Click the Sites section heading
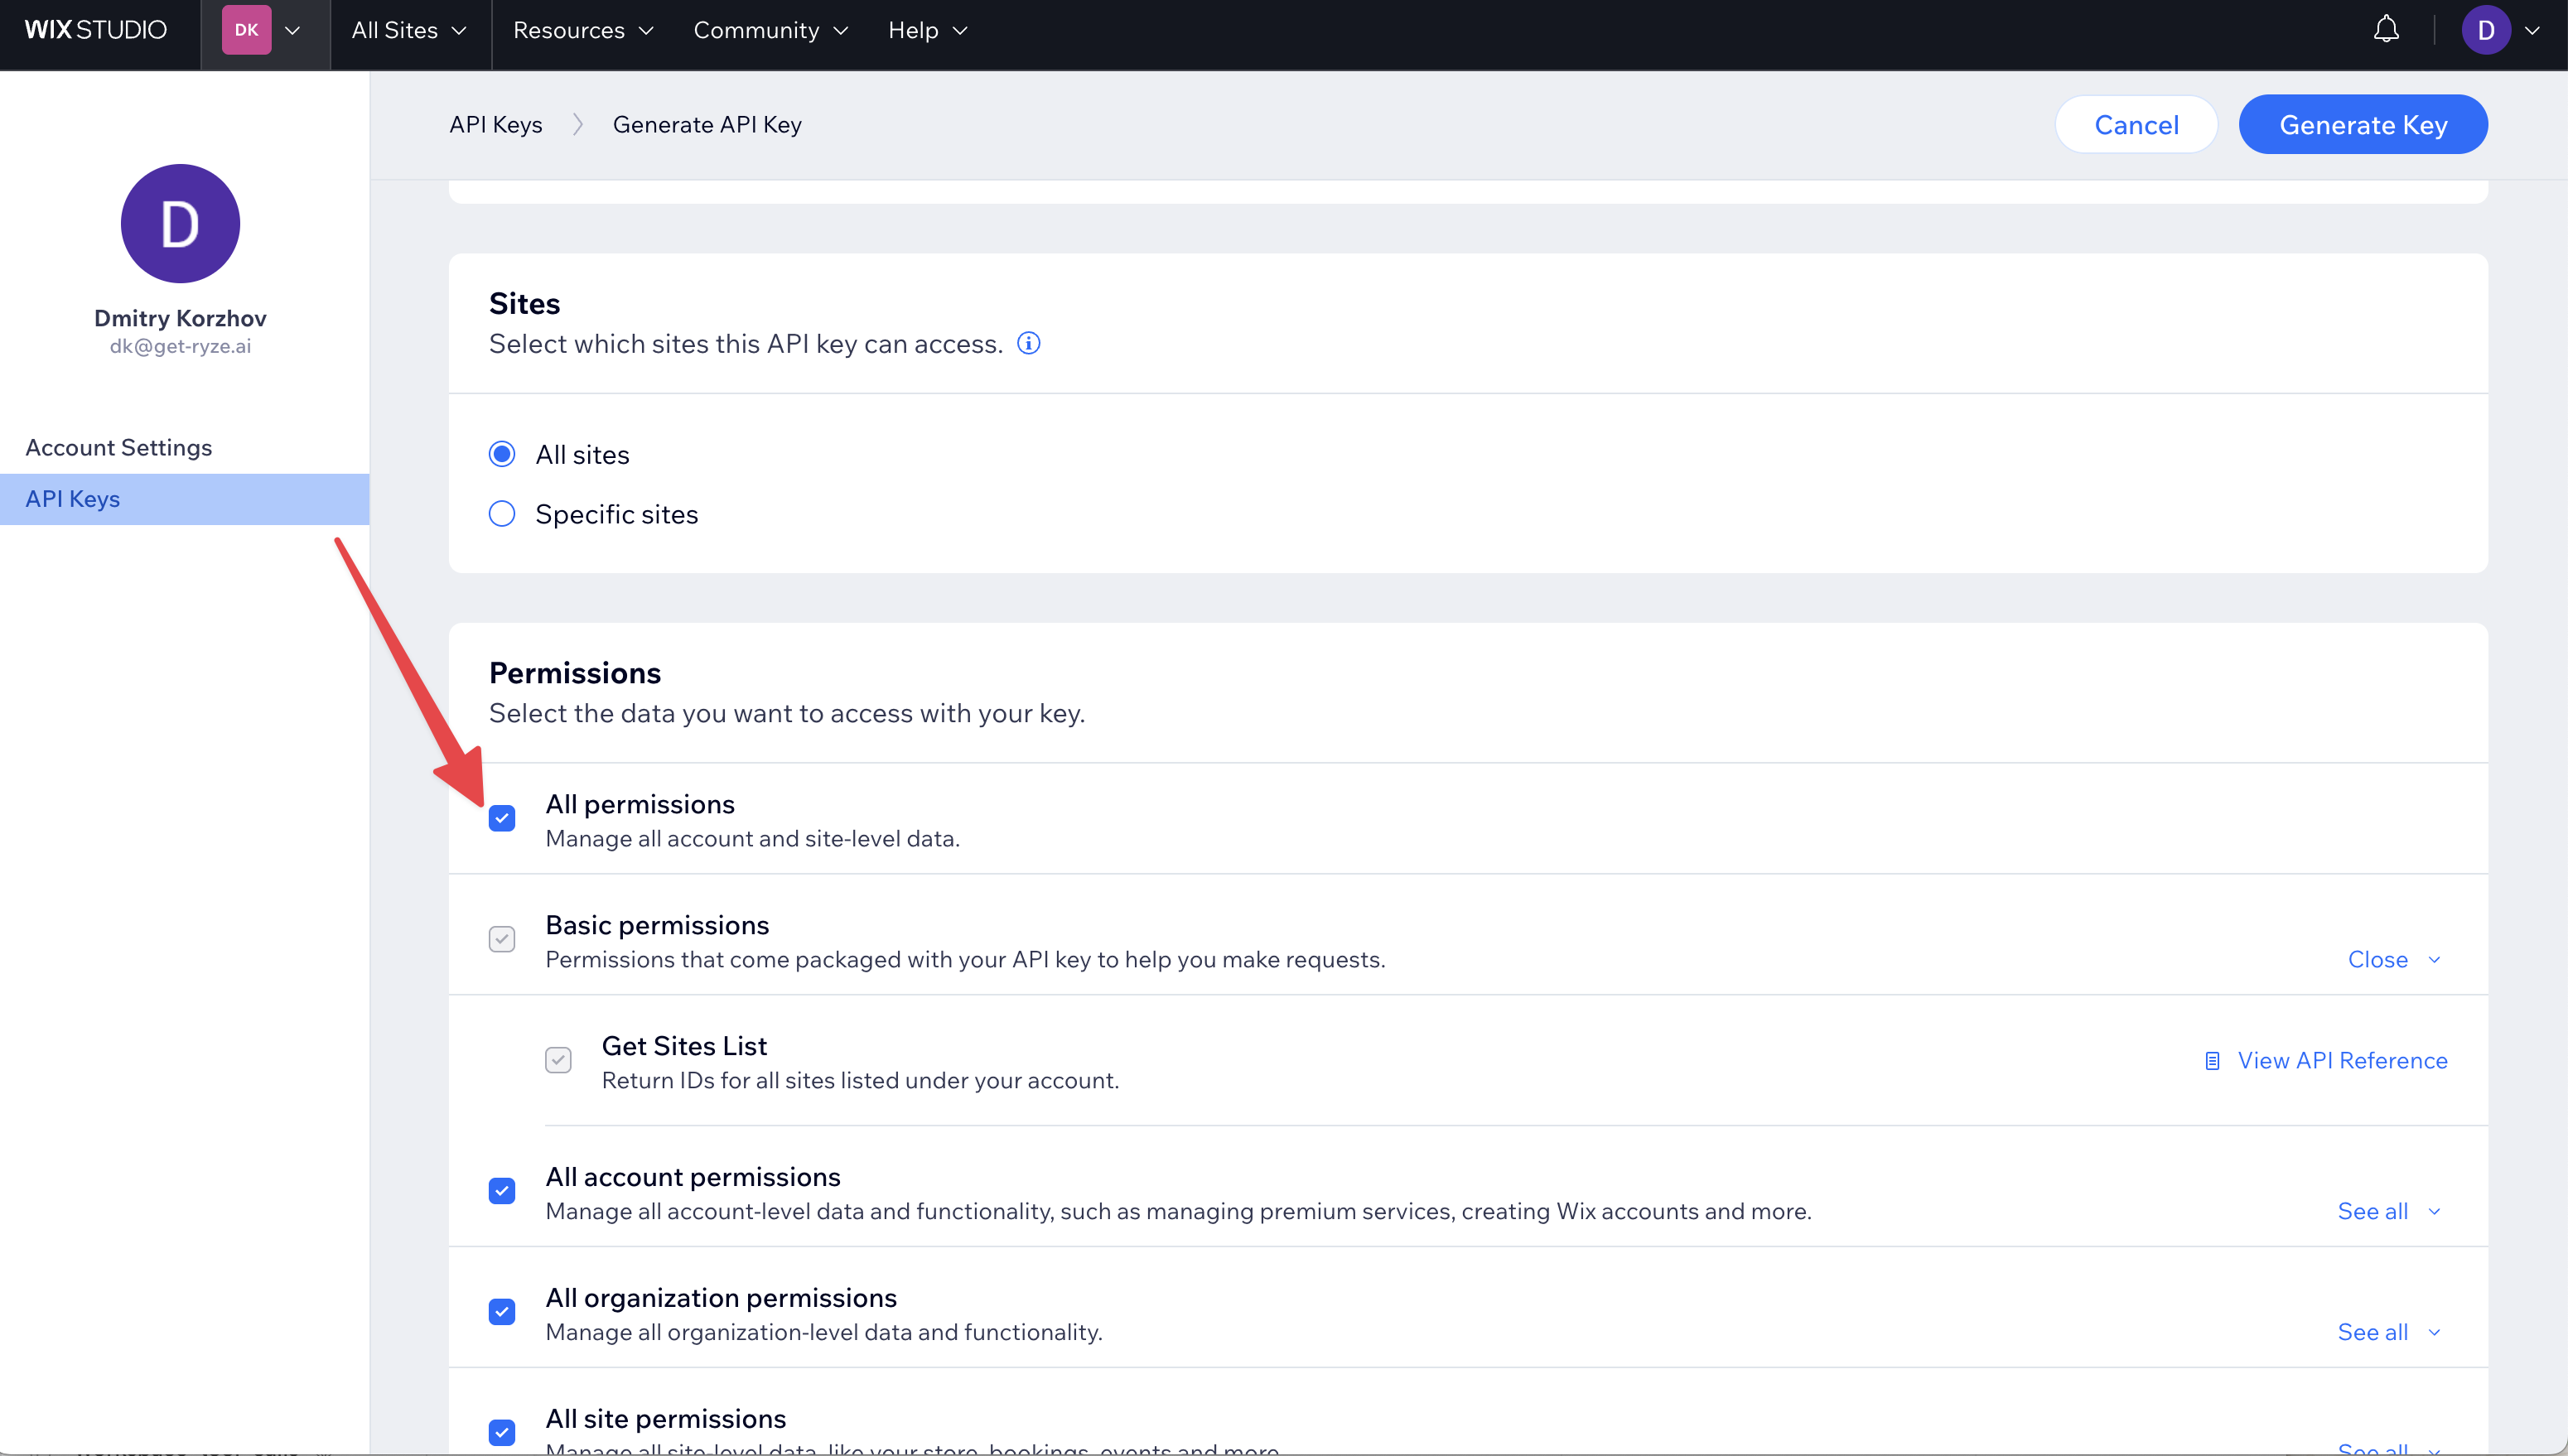 pyautogui.click(x=524, y=303)
